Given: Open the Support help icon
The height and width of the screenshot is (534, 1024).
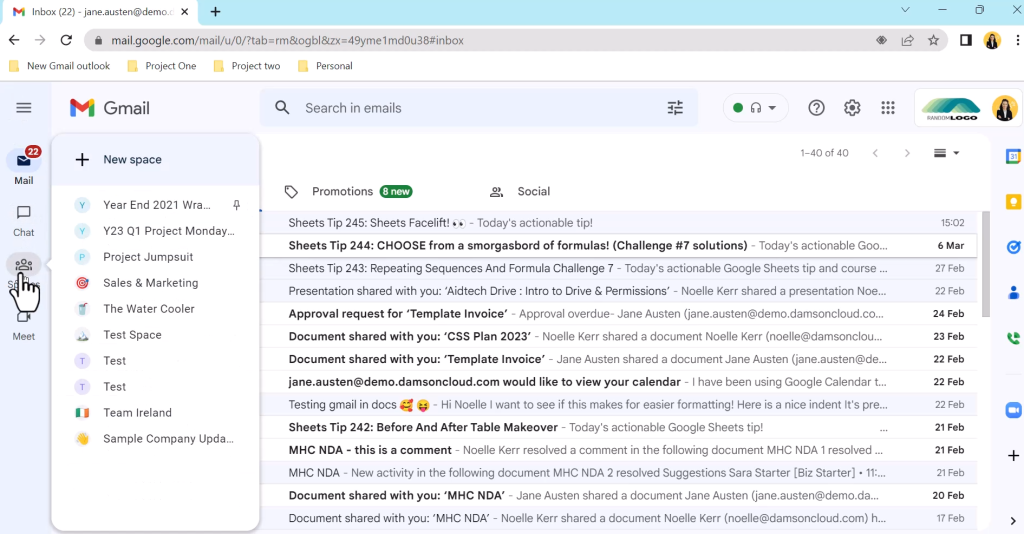Looking at the screenshot, I should [x=816, y=108].
